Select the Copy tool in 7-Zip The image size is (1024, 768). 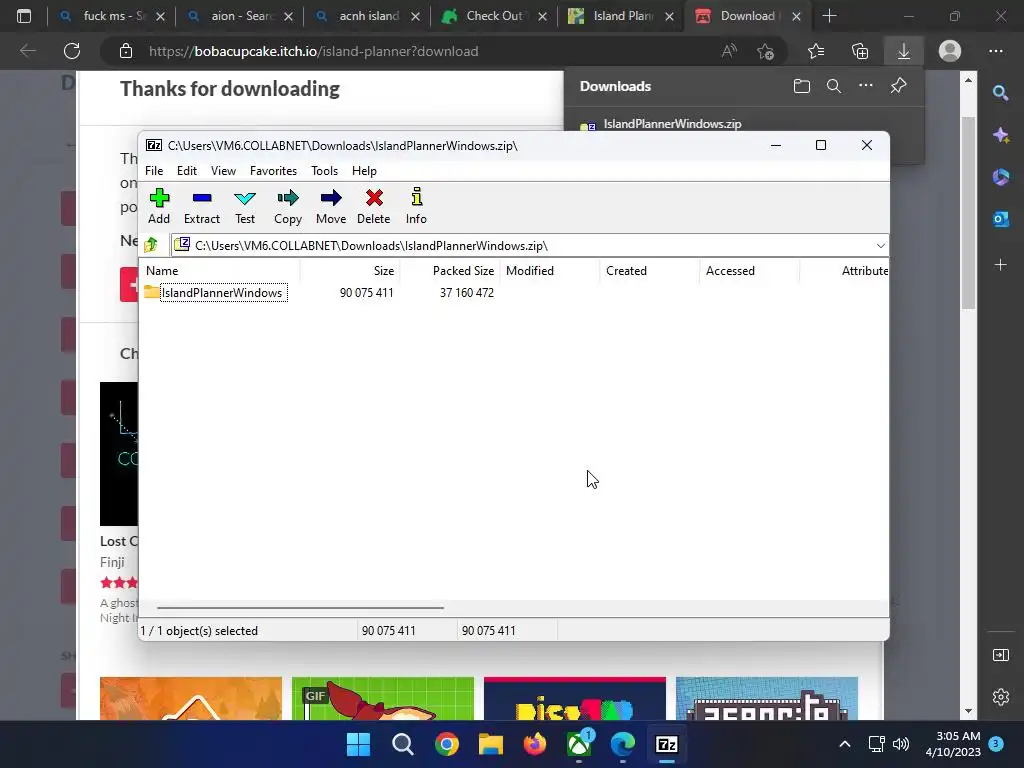click(x=288, y=206)
